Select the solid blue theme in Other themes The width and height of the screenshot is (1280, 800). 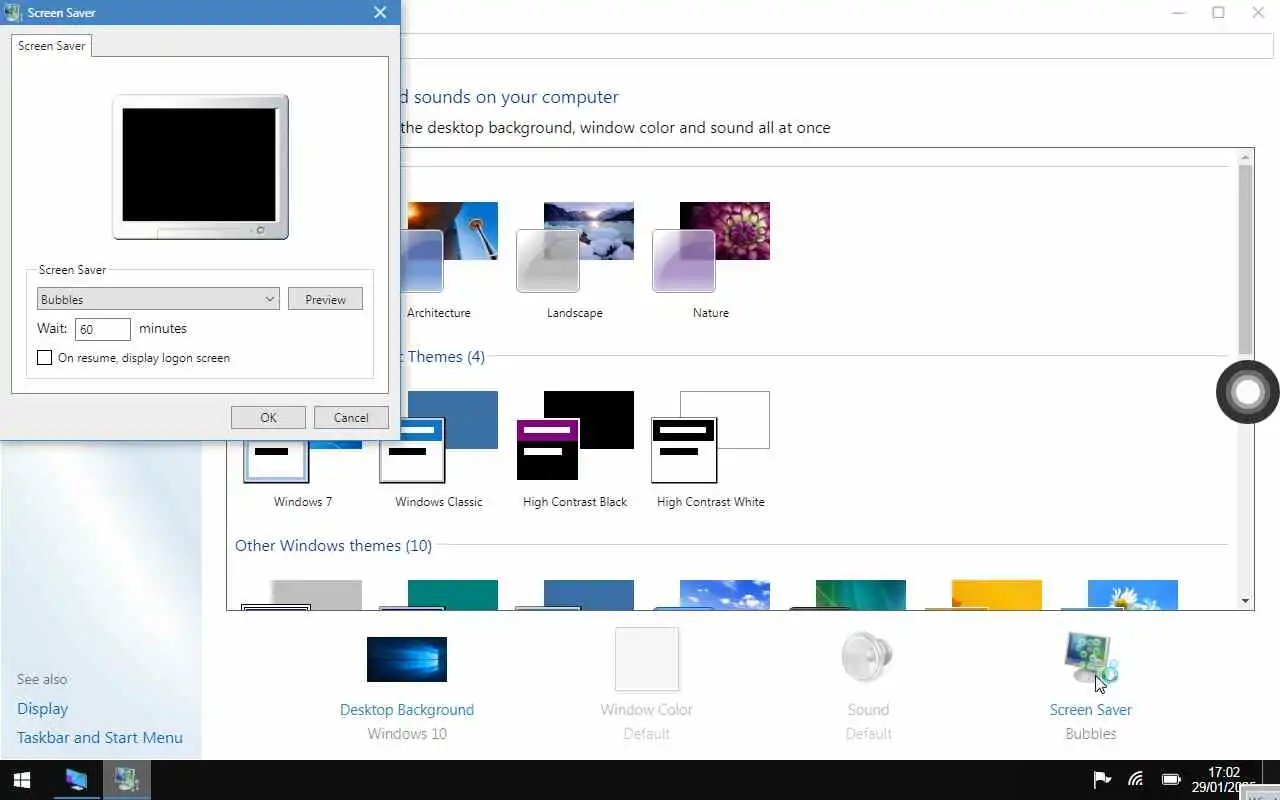click(x=575, y=595)
